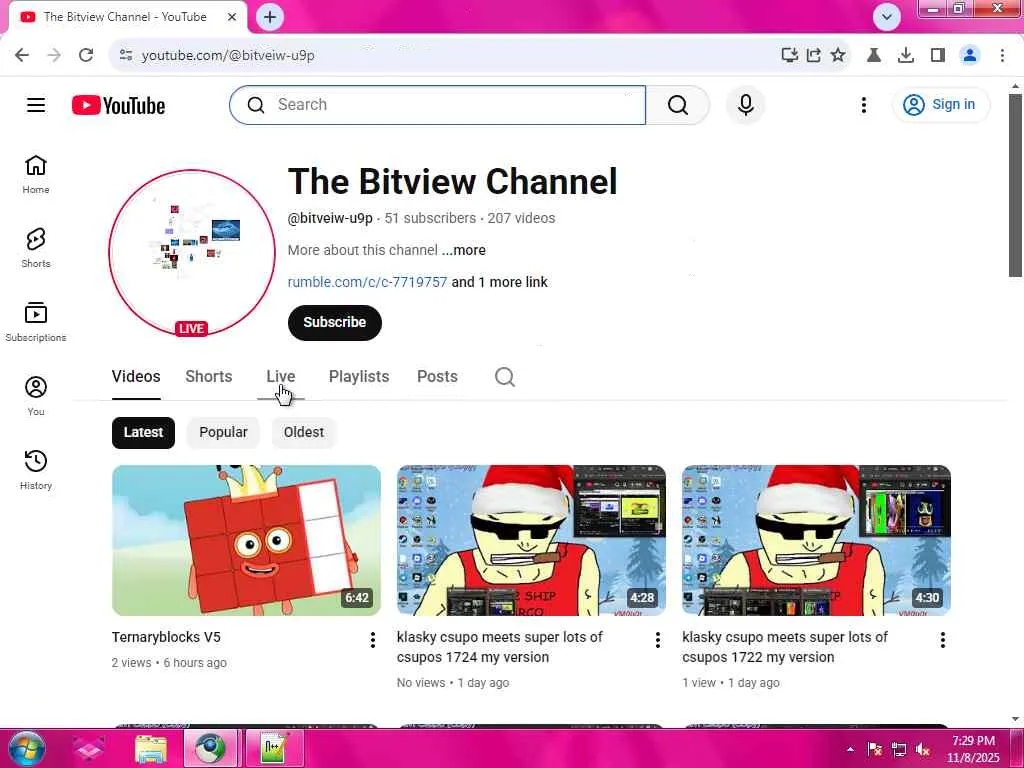Start voice search with microphone icon

point(746,104)
